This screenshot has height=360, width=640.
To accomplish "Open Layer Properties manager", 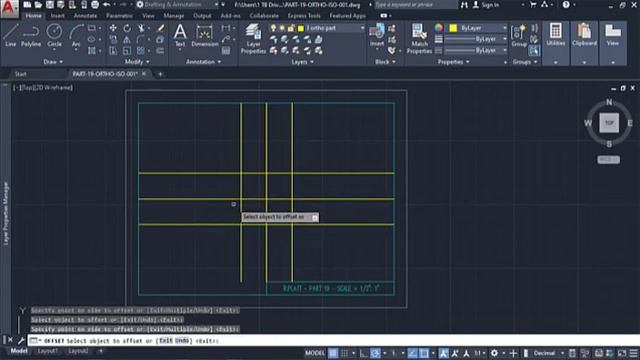I will [253, 39].
